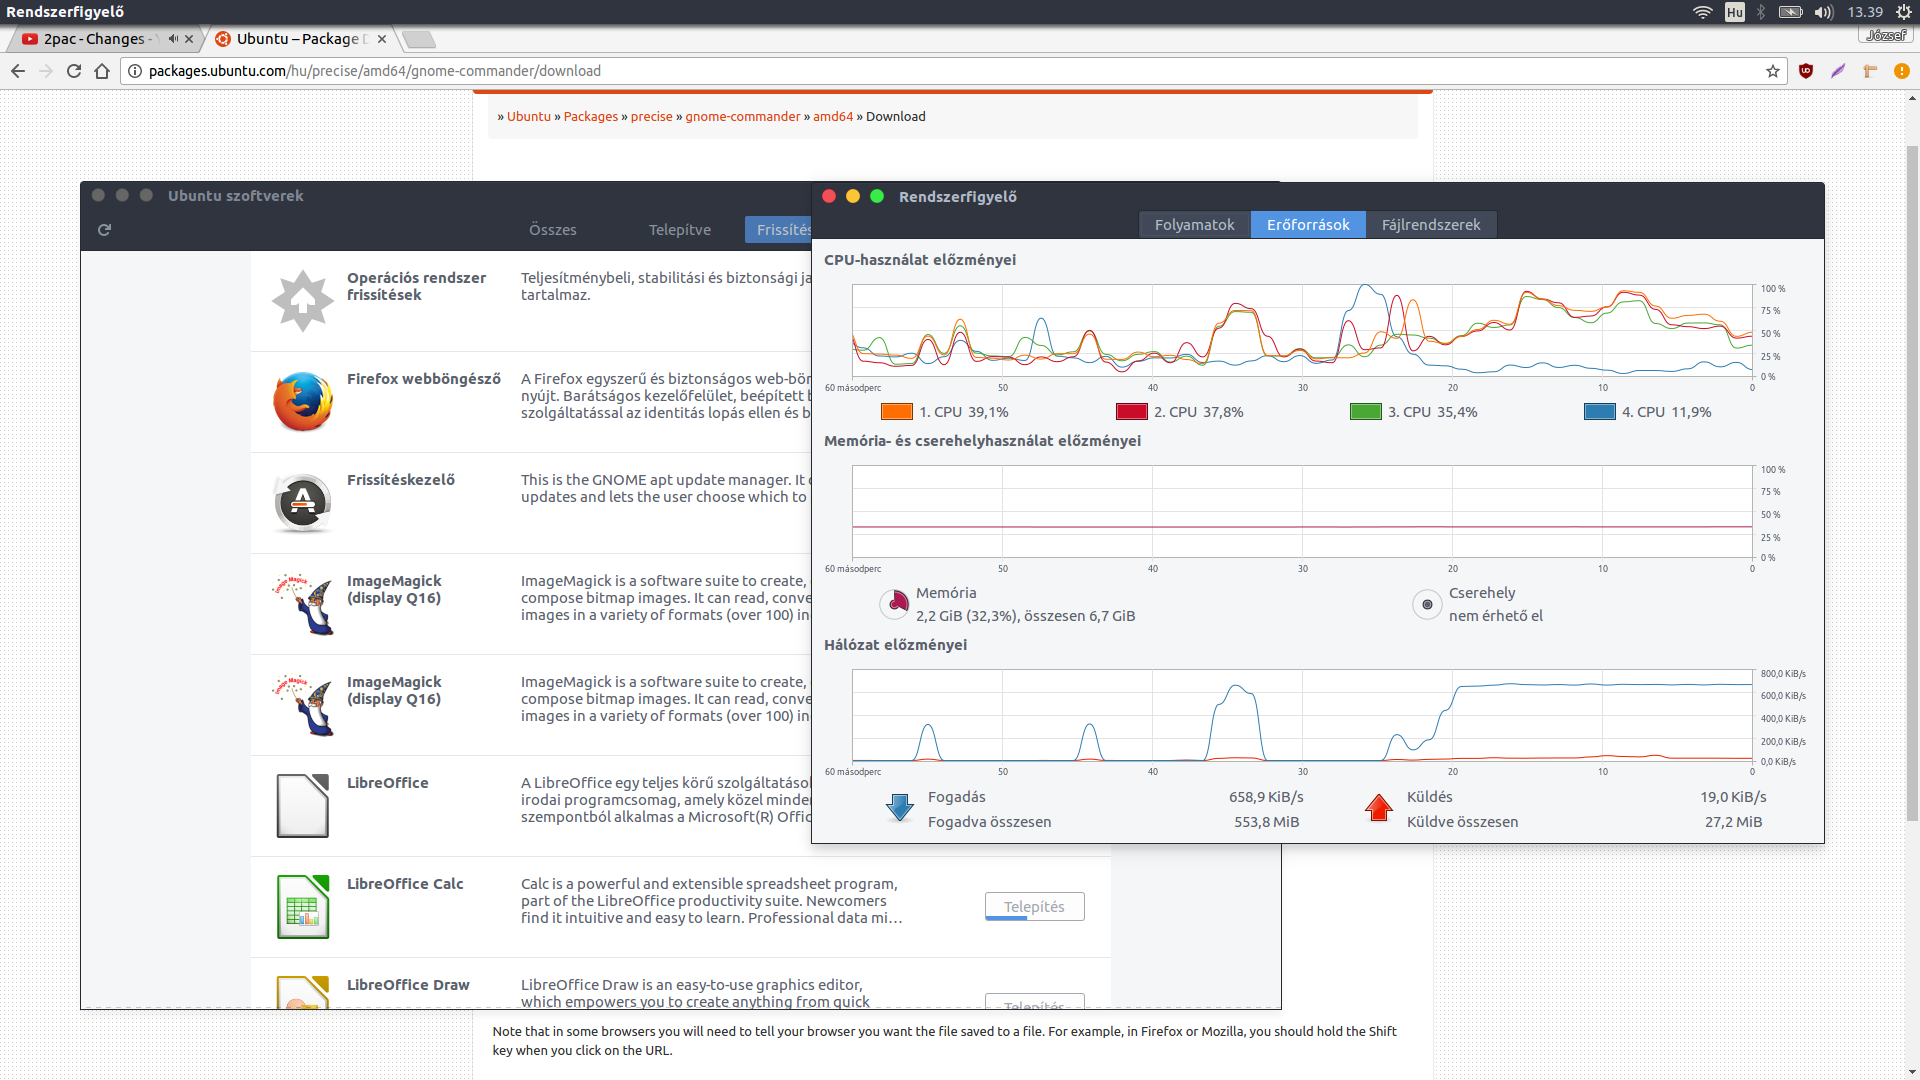The image size is (1920, 1080).
Task: Switch to the Fájlrendszerek tab
Action: [x=1431, y=225]
